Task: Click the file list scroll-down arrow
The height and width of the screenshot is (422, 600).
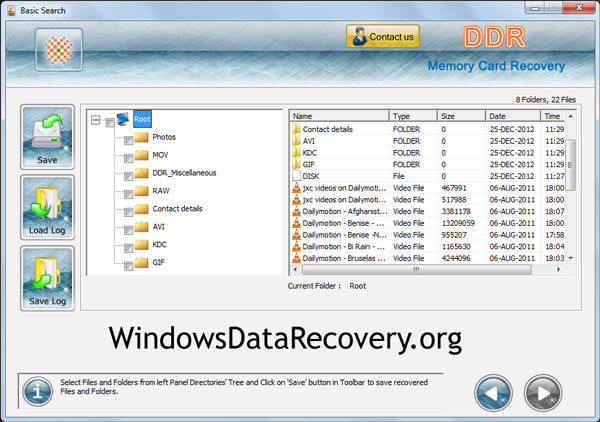Action: pyautogui.click(x=571, y=258)
